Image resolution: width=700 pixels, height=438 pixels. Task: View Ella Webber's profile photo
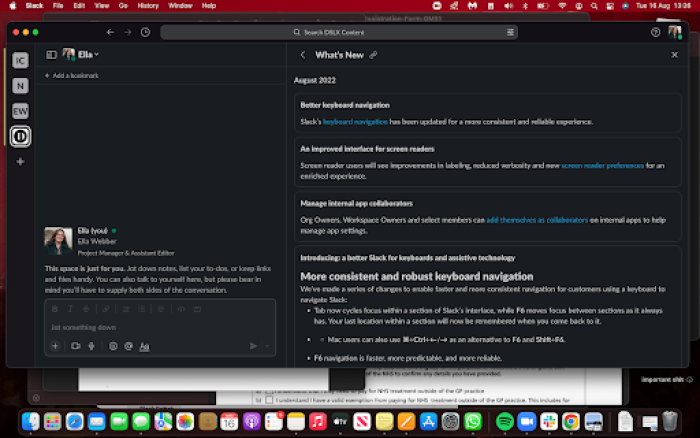coord(58,241)
